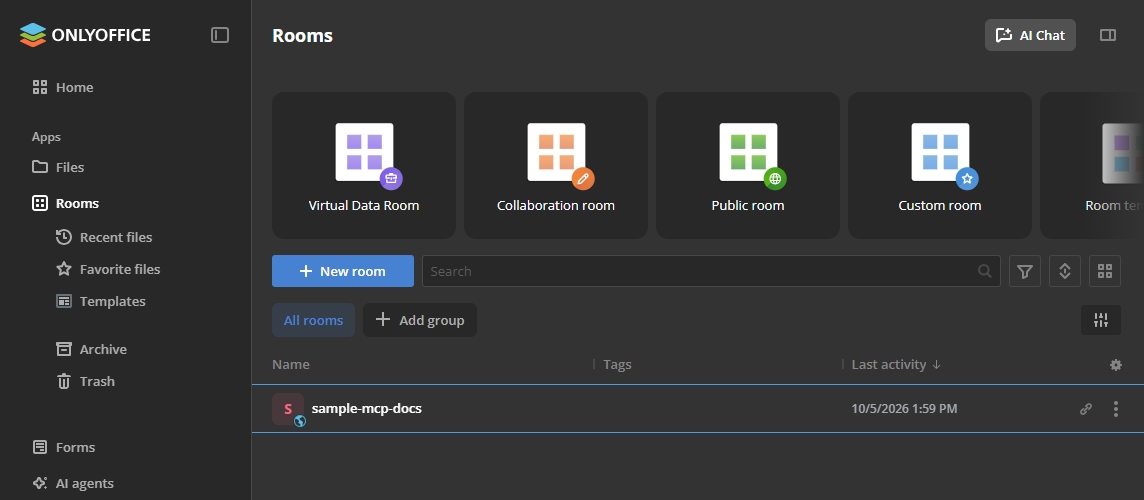Click the Virtual Data Room briefcase badge
This screenshot has width=1144, height=500.
[392, 177]
